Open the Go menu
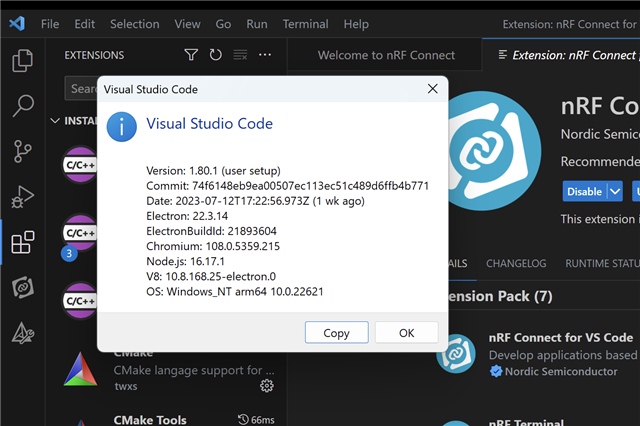640x426 pixels. click(x=223, y=24)
